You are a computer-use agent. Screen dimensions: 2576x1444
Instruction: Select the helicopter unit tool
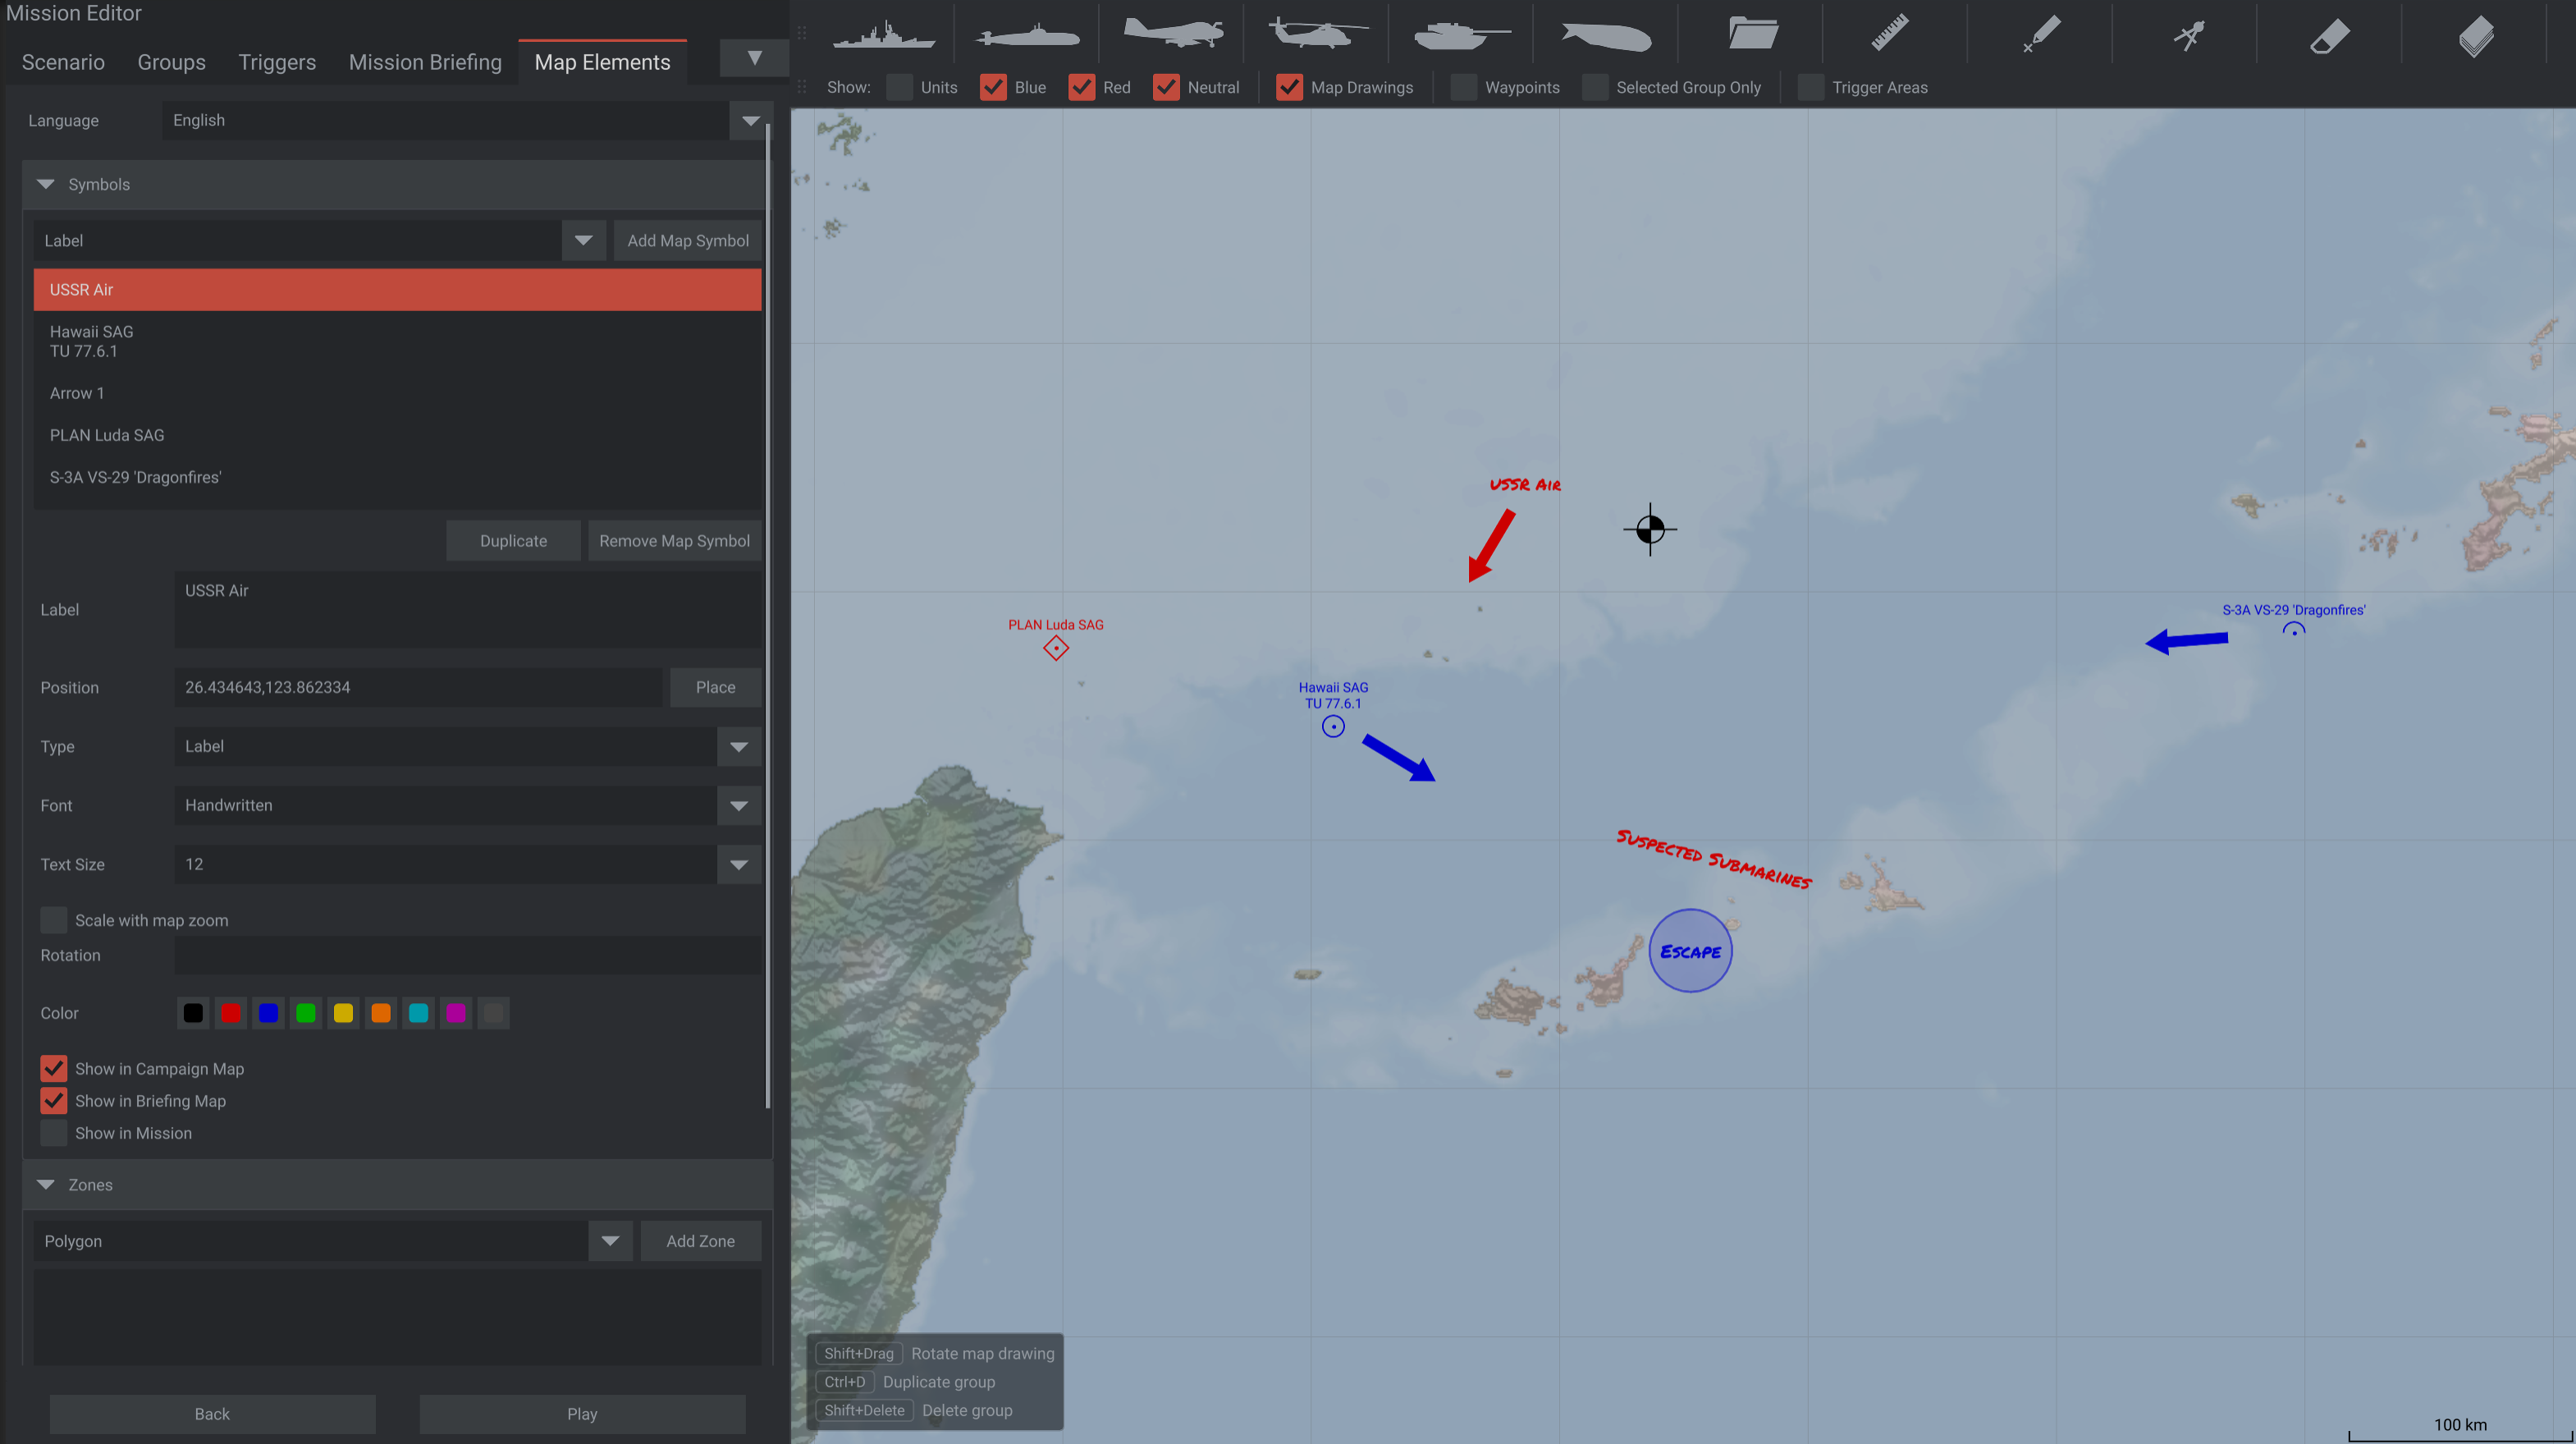coord(1317,33)
